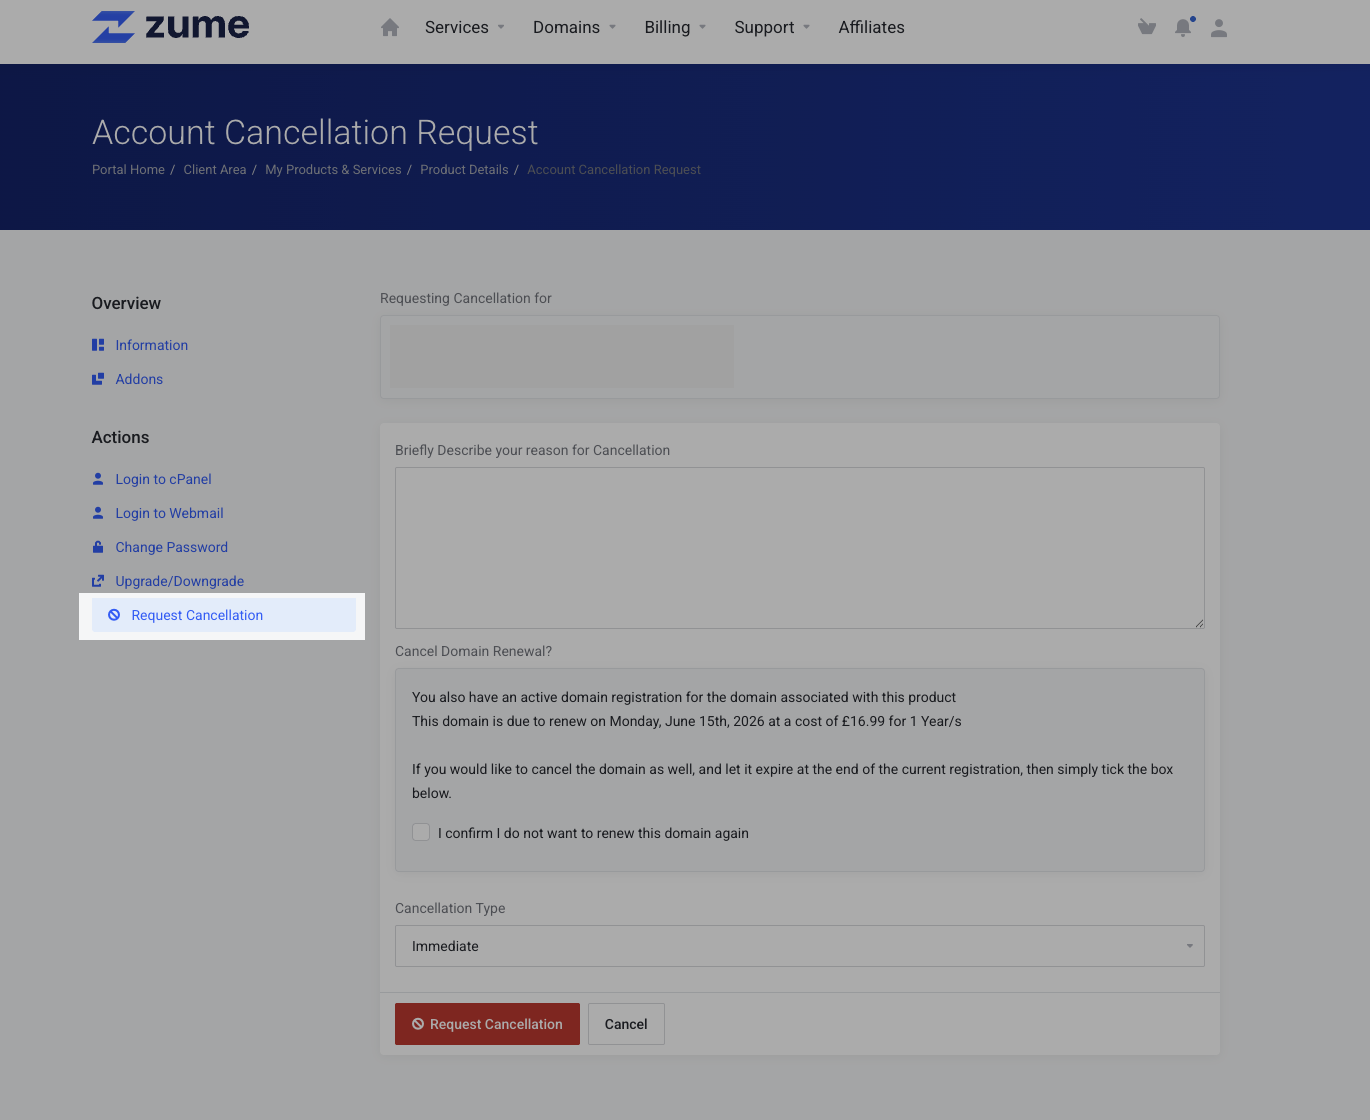Click the Cancel button
1370x1120 pixels.
[x=626, y=1024]
